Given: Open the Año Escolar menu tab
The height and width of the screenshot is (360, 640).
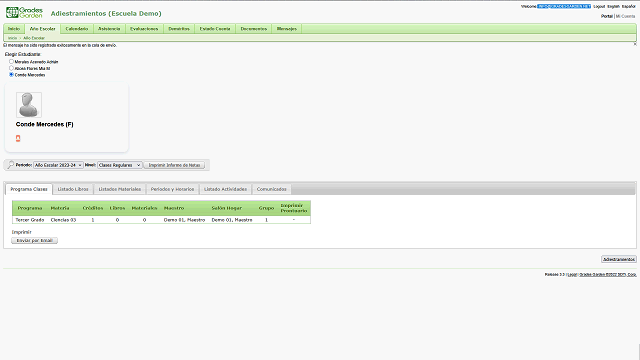Looking at the screenshot, I should (x=42, y=29).
